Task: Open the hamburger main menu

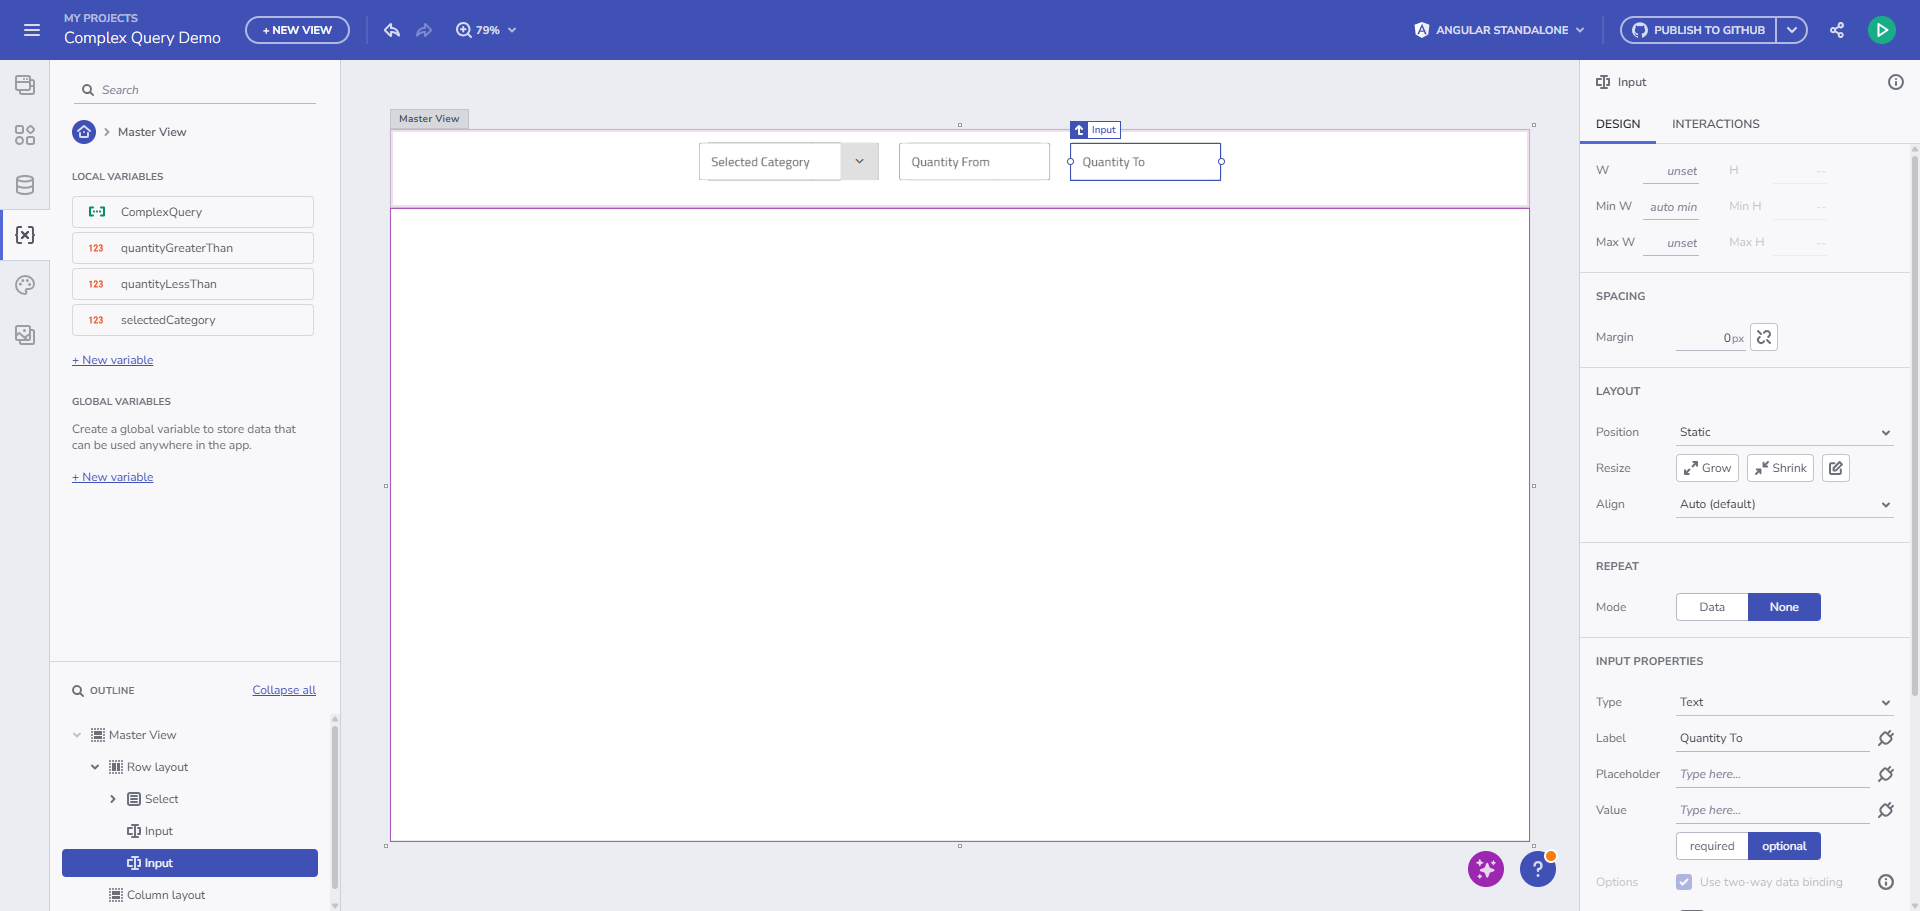Action: (32, 30)
